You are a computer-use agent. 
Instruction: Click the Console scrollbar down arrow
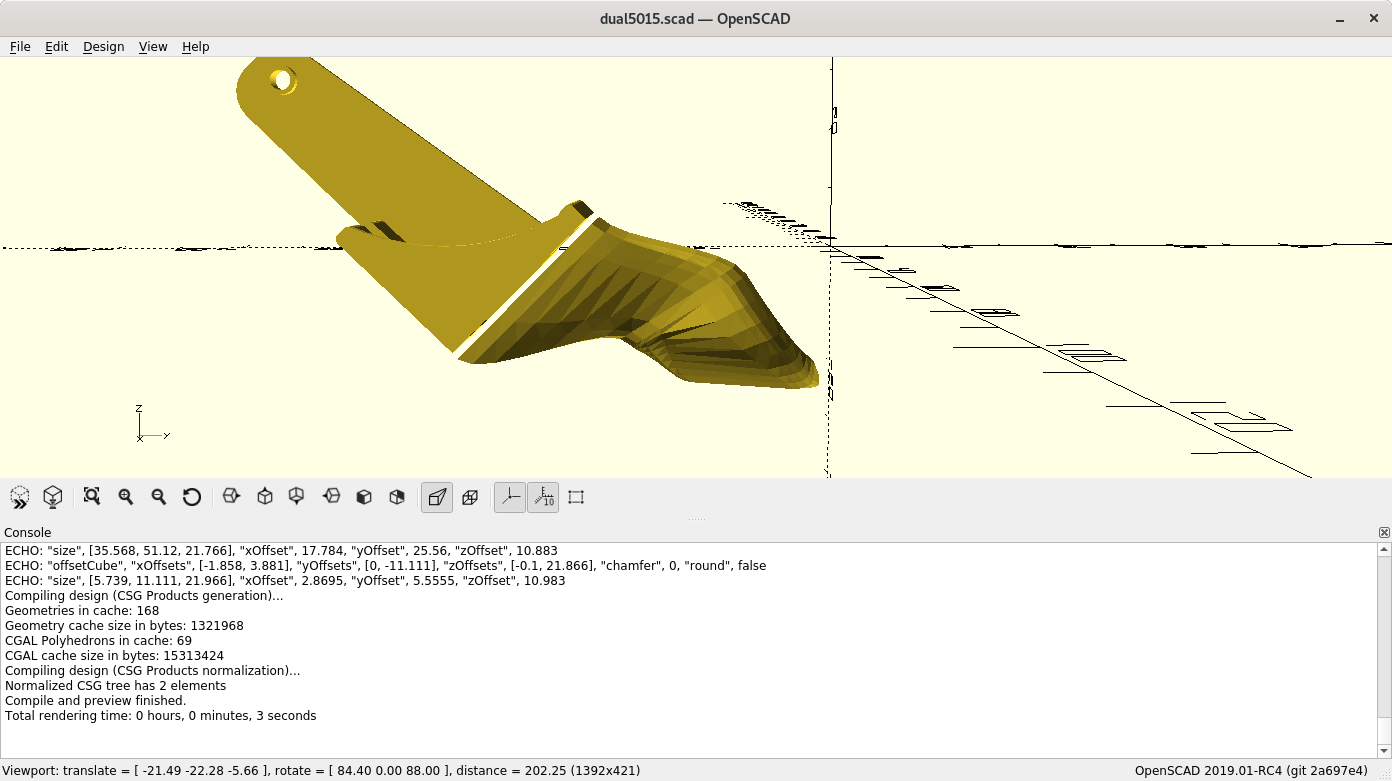pyautogui.click(x=1384, y=750)
